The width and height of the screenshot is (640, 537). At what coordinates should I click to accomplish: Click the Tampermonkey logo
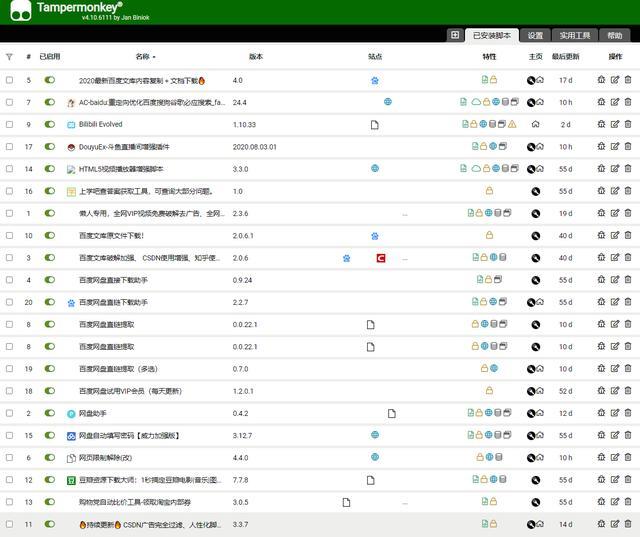click(x=21, y=10)
